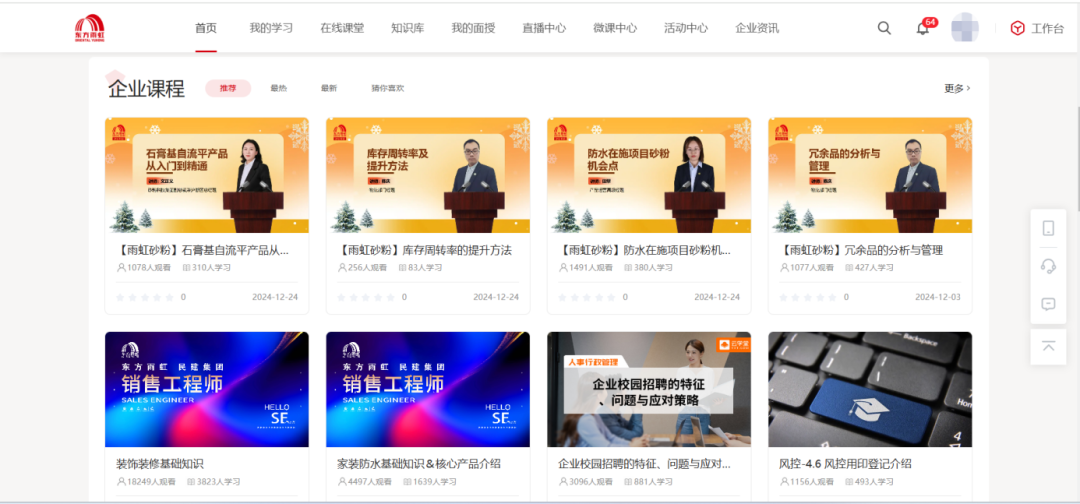Open the search magnifier icon
Screen dimensions: 1080x504
coord(884,28)
